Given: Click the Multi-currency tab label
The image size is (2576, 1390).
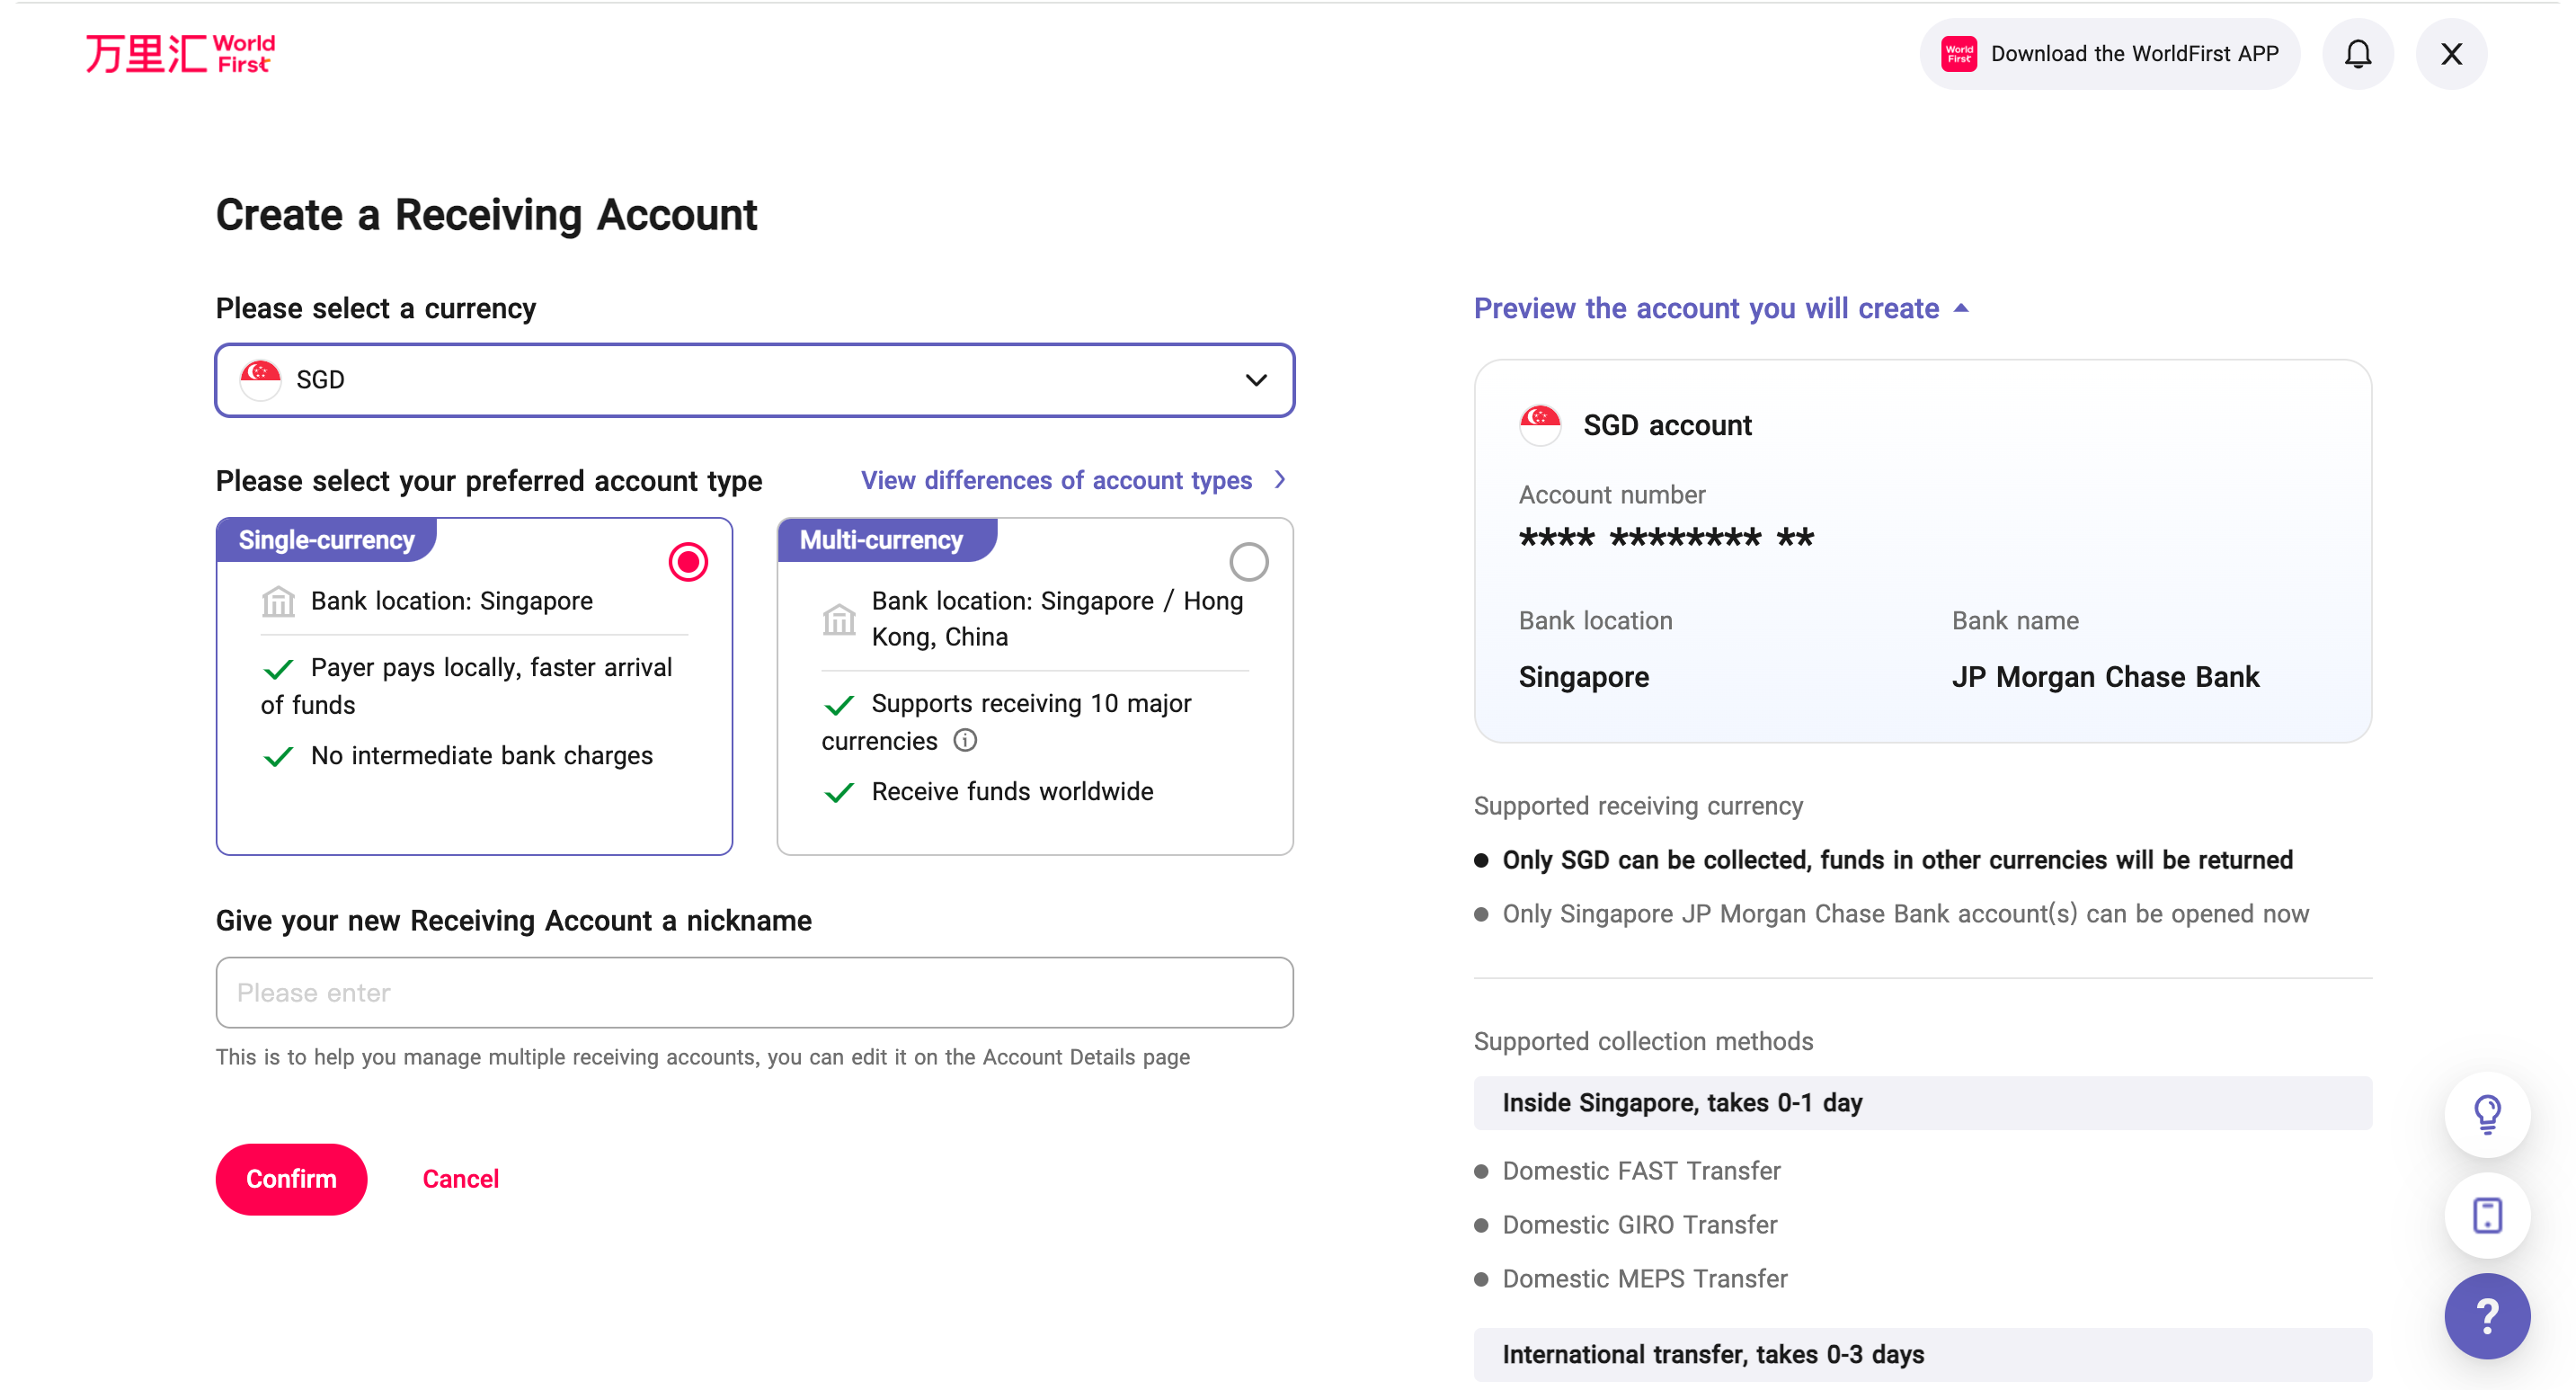Looking at the screenshot, I should tap(881, 540).
